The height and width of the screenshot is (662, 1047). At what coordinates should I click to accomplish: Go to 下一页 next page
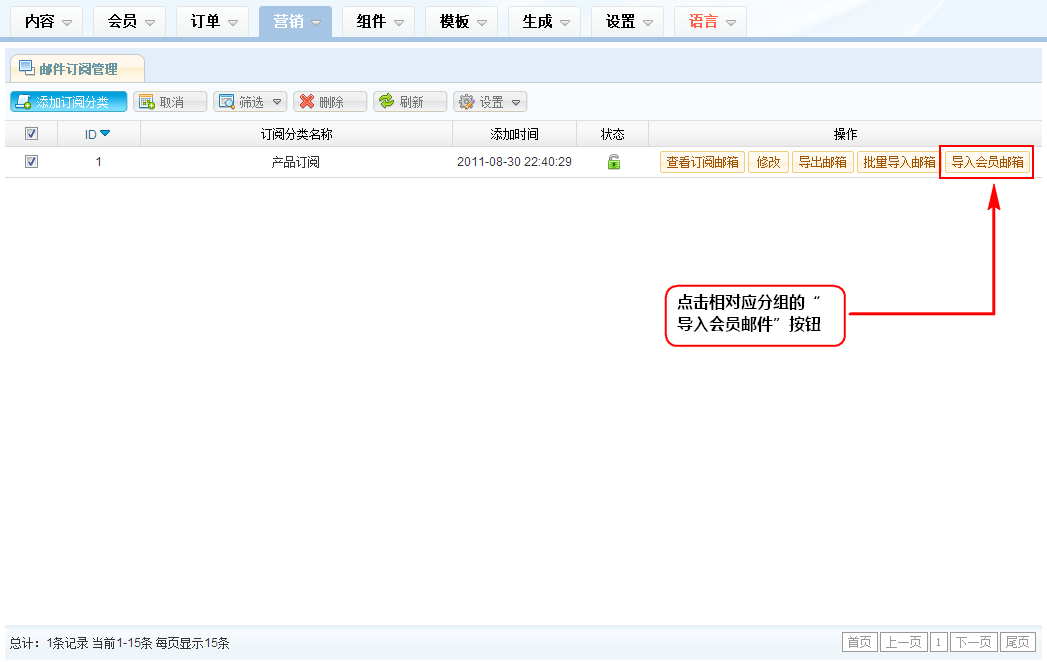click(973, 642)
